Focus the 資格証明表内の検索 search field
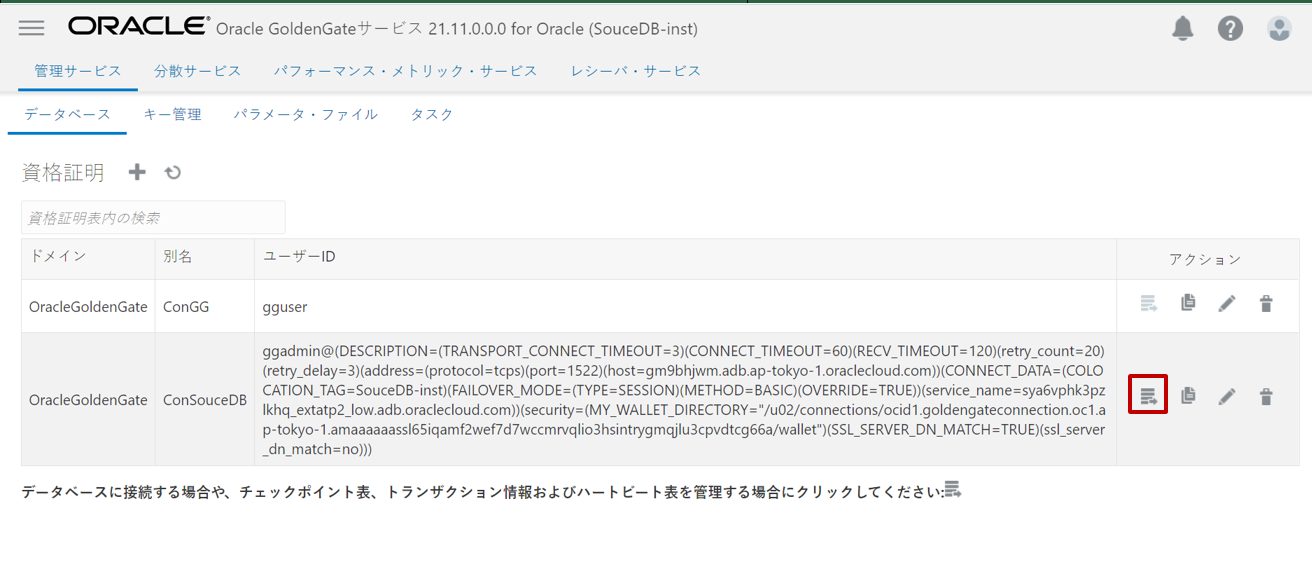The image size is (1312, 580). point(153,217)
